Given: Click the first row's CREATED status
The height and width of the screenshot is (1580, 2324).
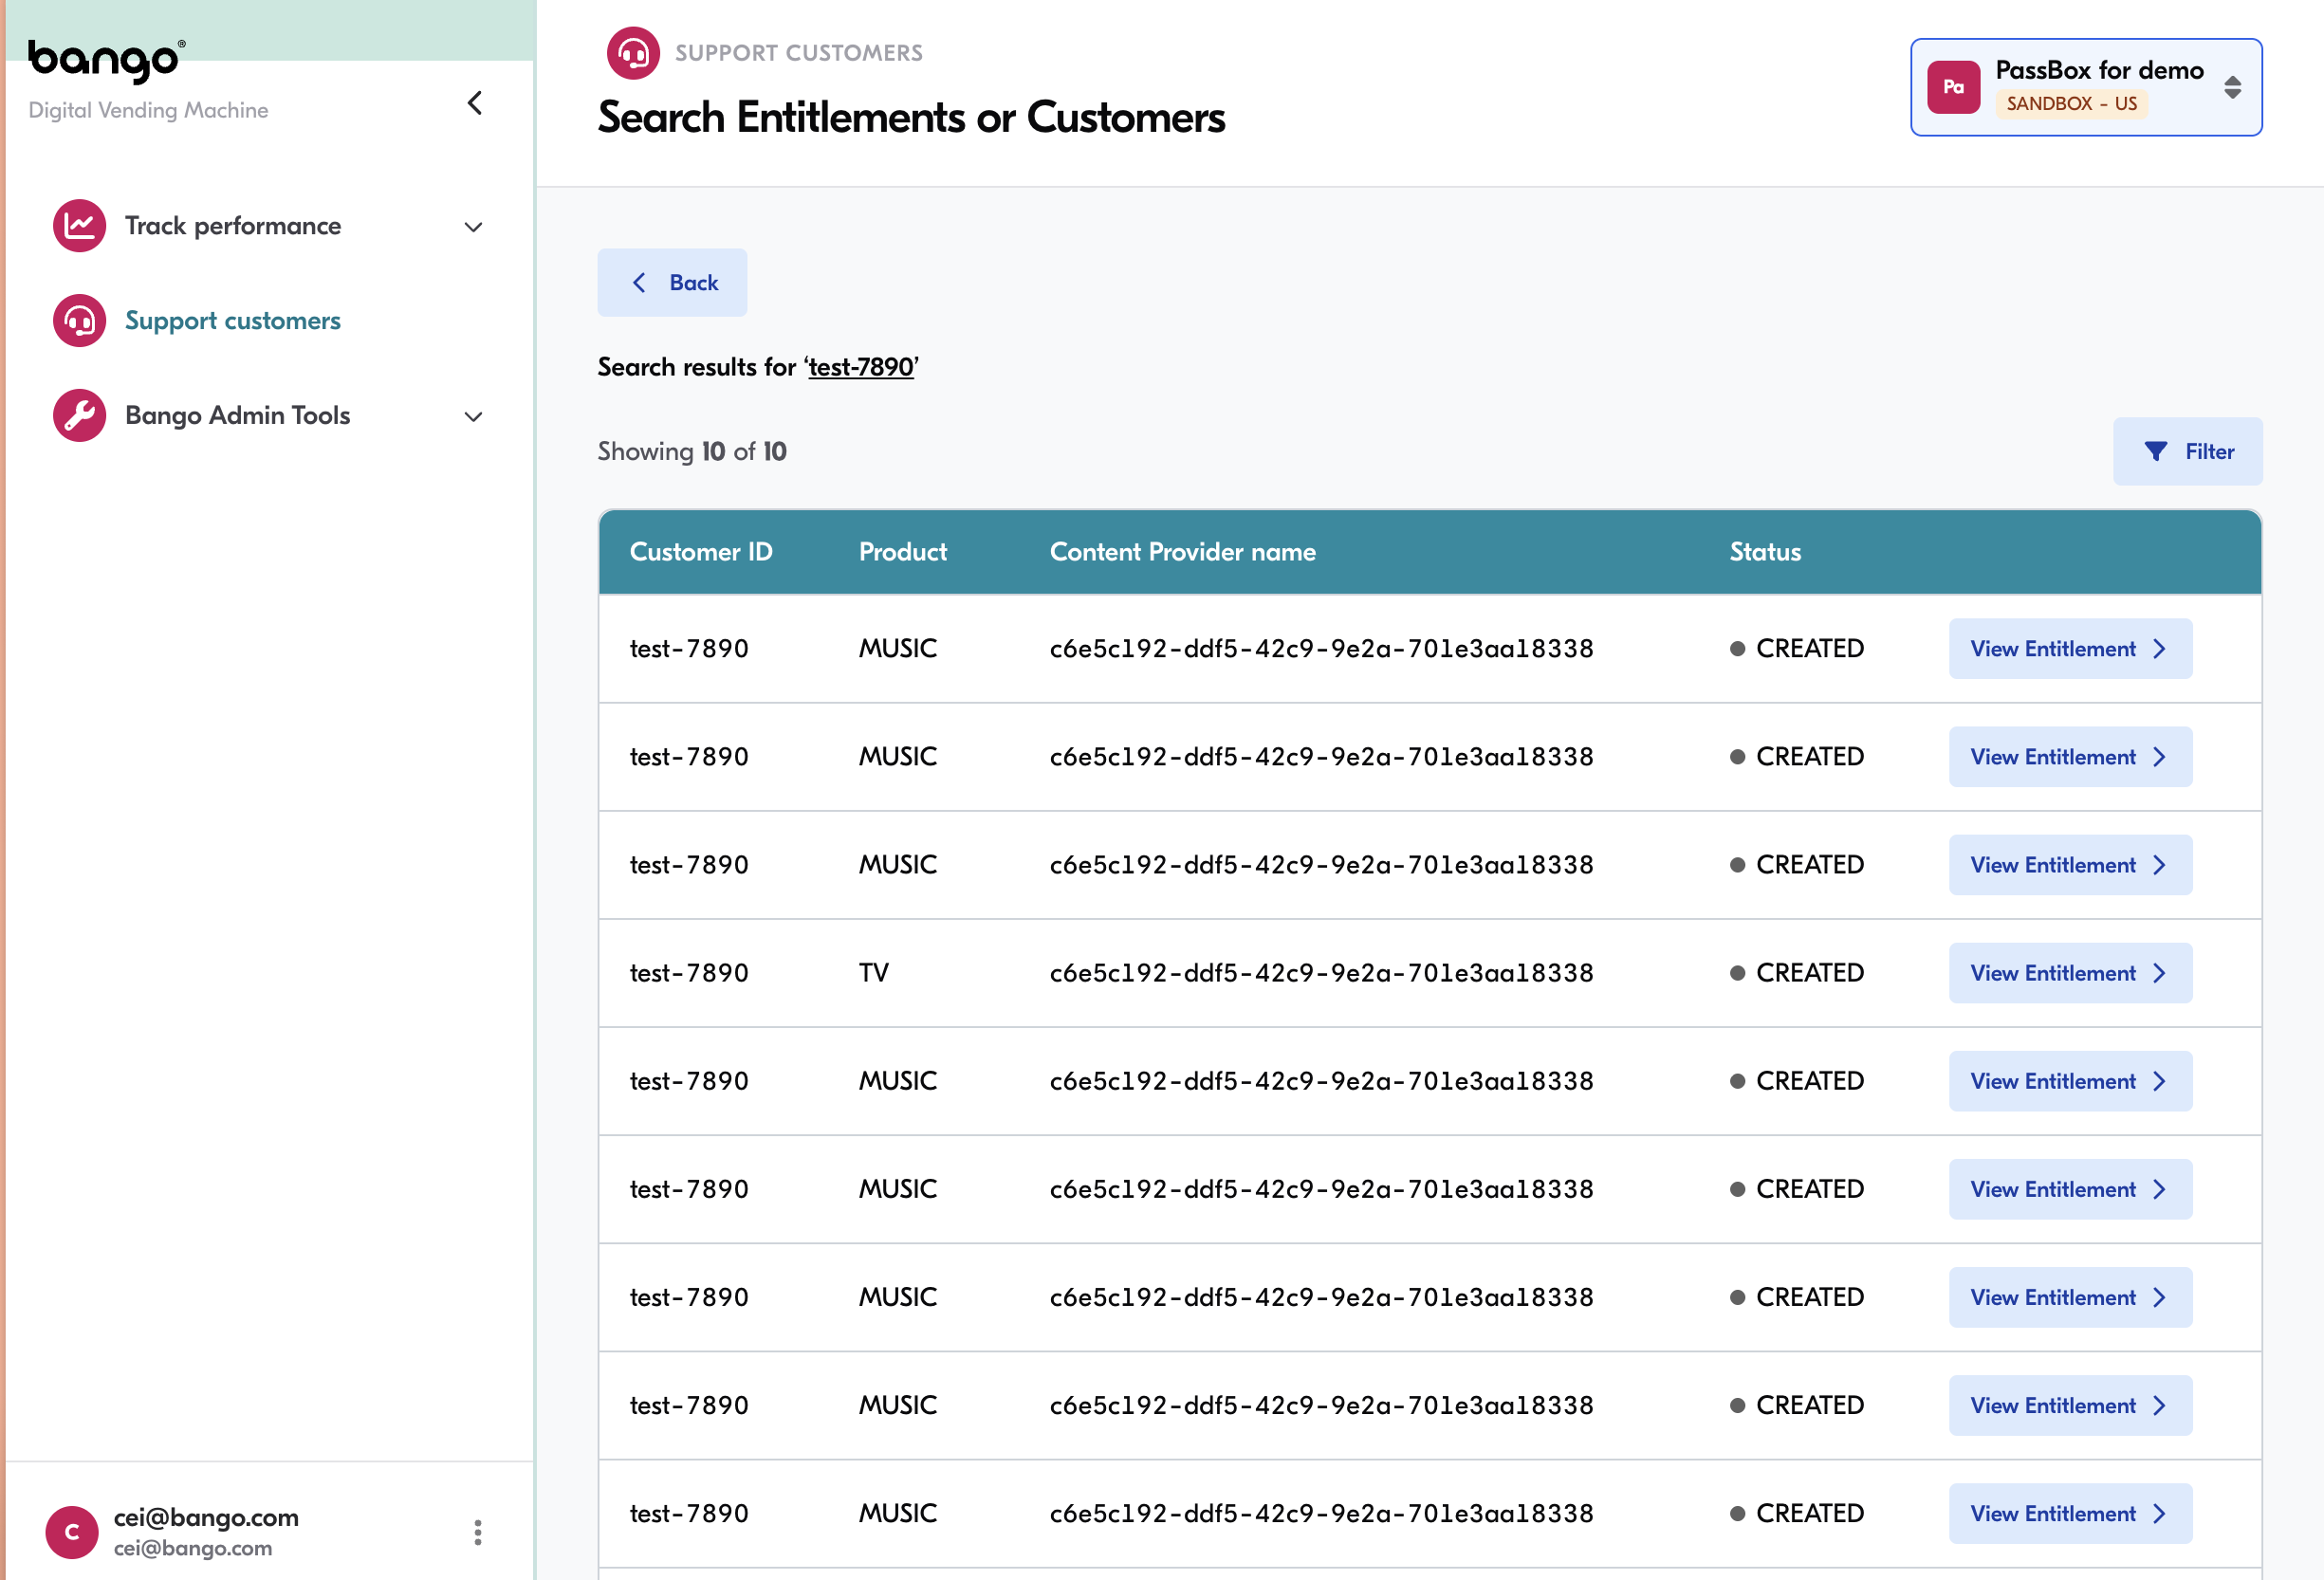Looking at the screenshot, I should tap(1797, 649).
